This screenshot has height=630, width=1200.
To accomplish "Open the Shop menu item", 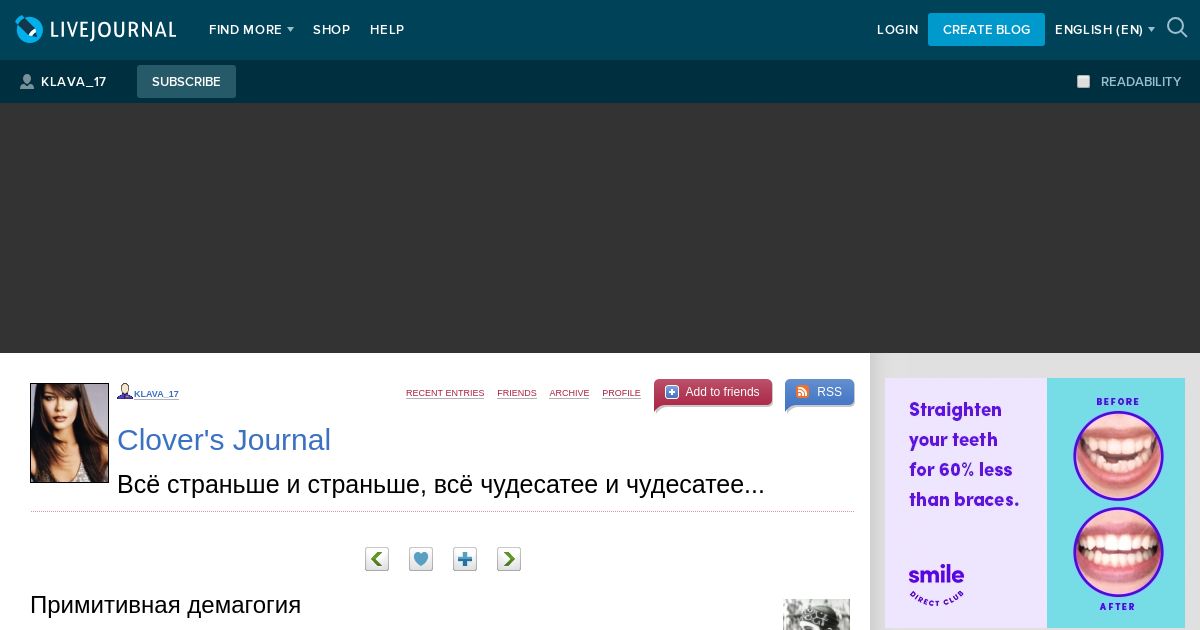I will tap(331, 30).
